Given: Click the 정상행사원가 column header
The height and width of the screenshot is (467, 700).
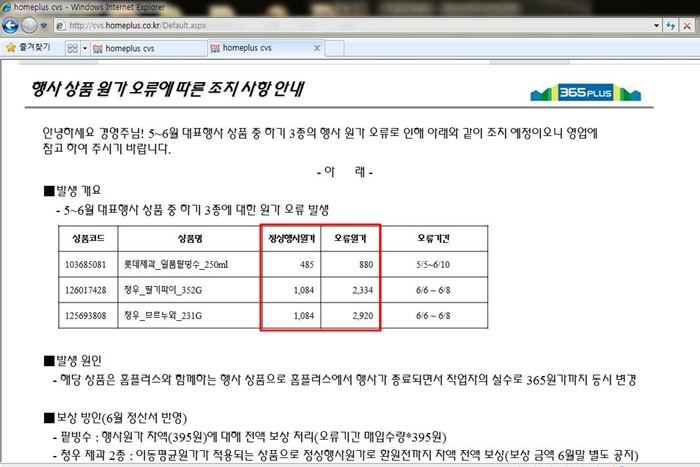Looking at the screenshot, I should pyautogui.click(x=292, y=238).
